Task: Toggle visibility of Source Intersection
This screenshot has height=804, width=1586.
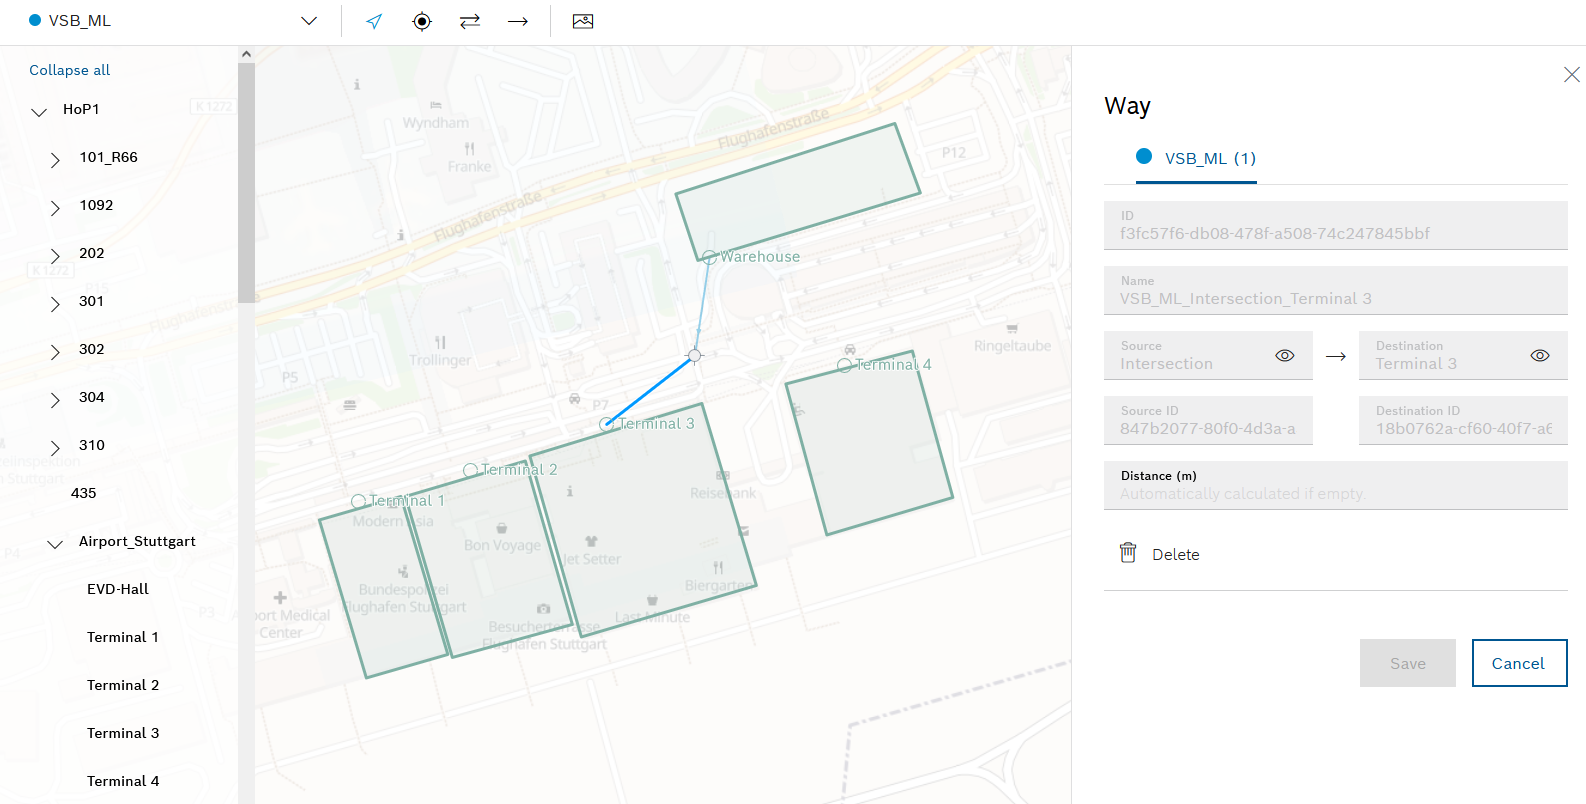Action: click(x=1285, y=356)
